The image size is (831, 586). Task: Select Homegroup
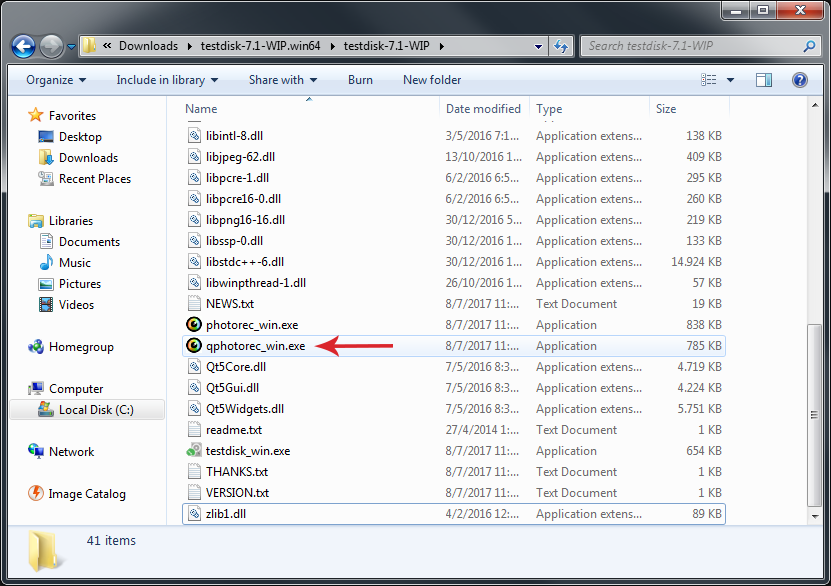coord(81,347)
